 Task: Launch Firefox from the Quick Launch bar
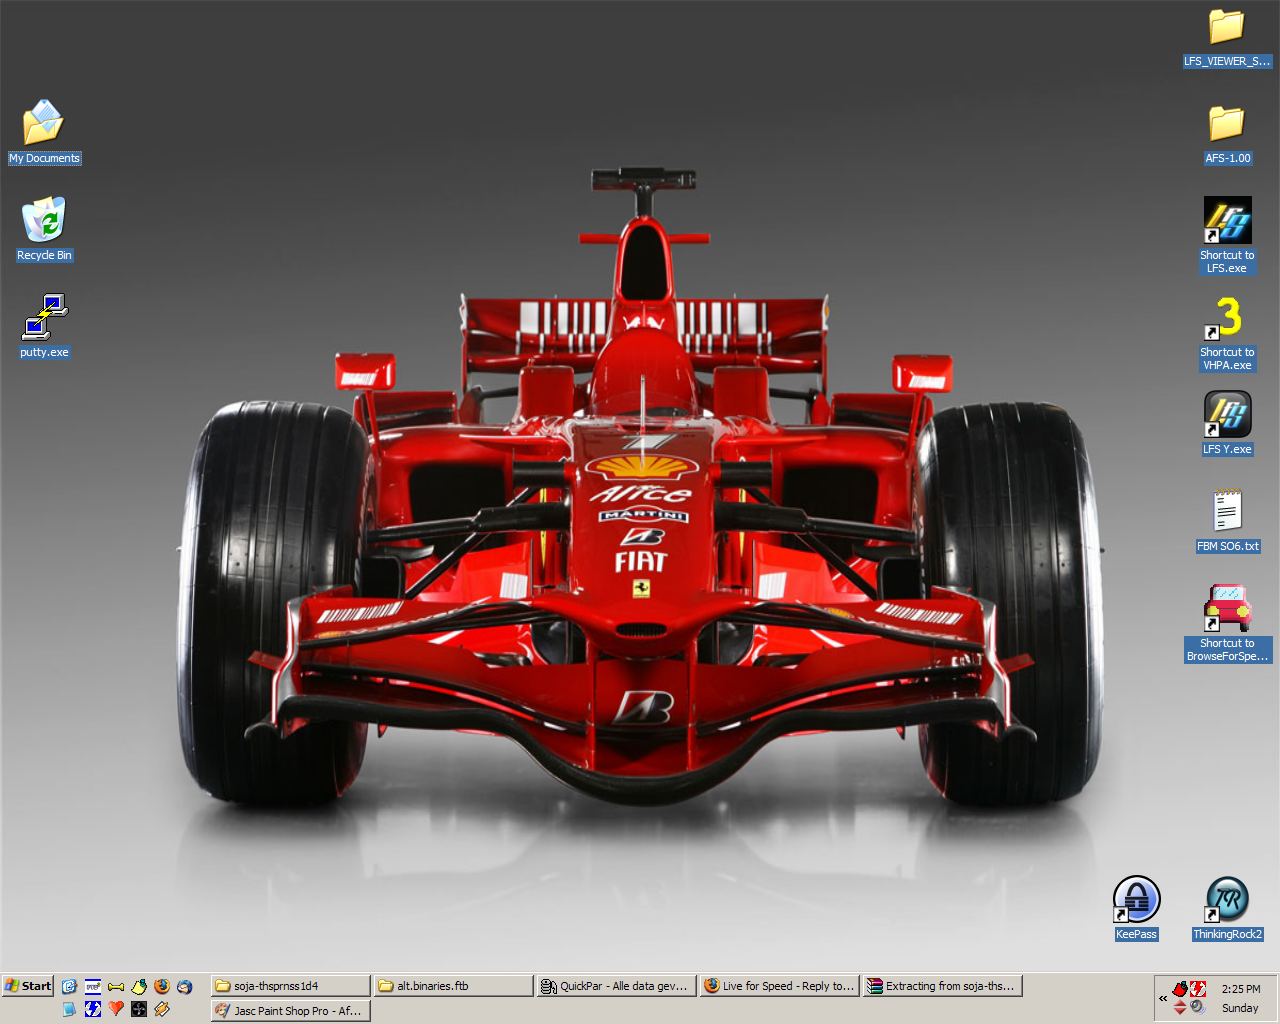(x=162, y=986)
